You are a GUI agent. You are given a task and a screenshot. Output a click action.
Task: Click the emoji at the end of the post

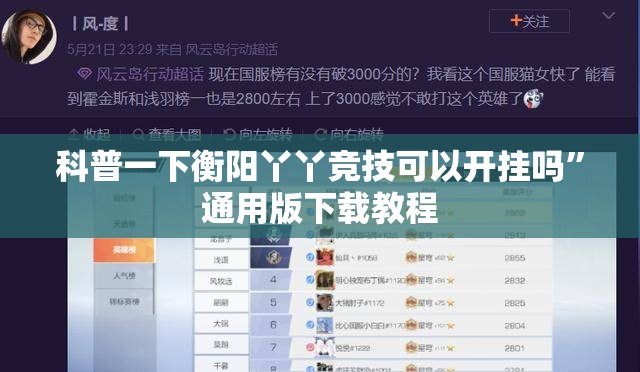[533, 98]
